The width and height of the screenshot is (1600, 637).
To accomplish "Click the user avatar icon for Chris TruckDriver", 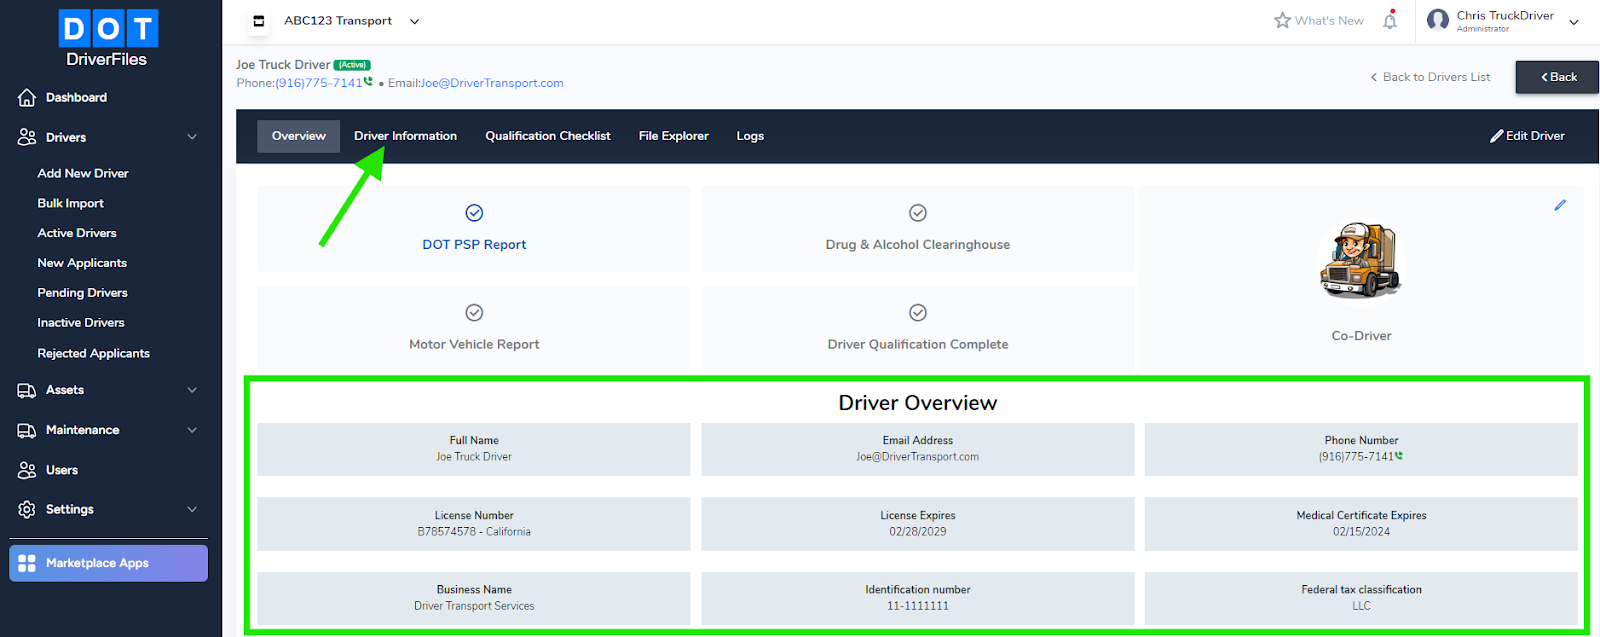I will [1438, 20].
